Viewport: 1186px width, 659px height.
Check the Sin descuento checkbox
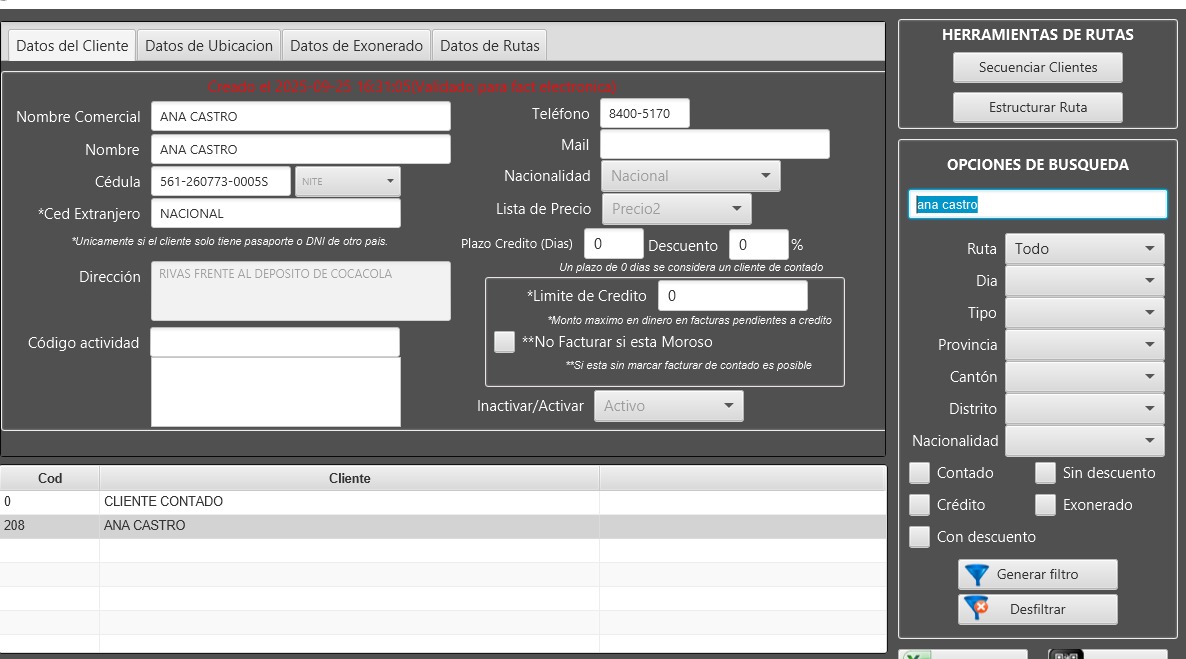point(1045,473)
